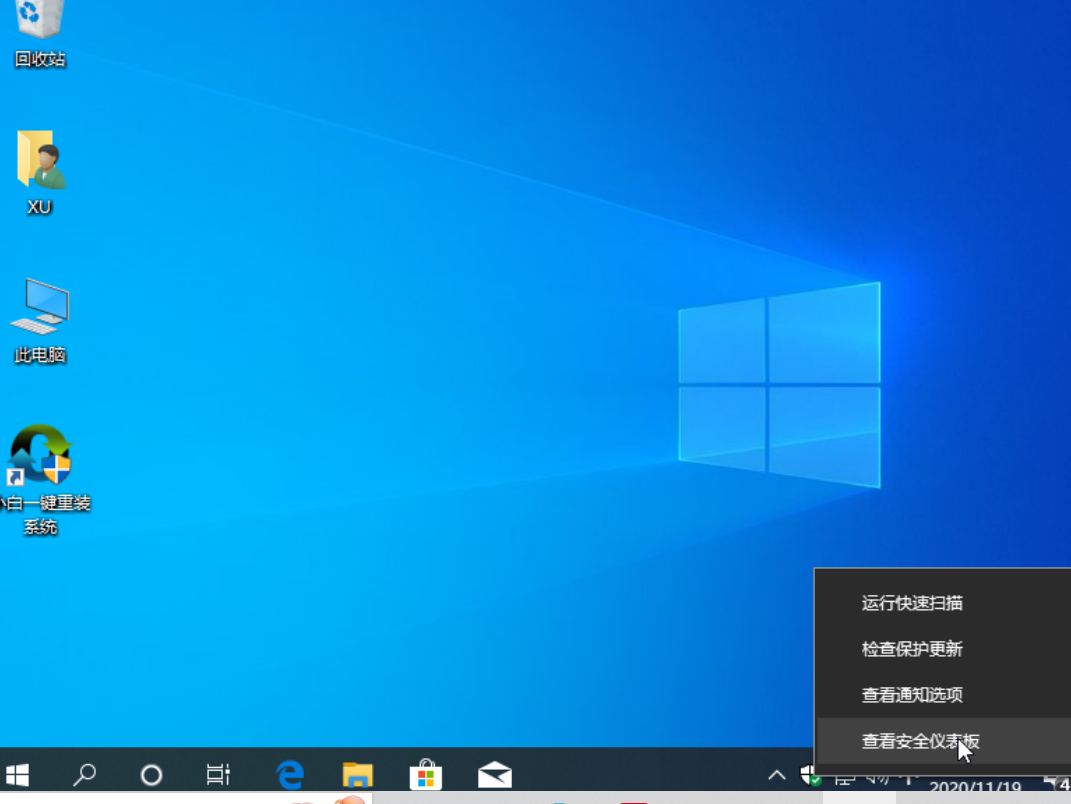Launch Cortana from the taskbar circle
Viewport: 1071px width, 804px height.
click(151, 774)
